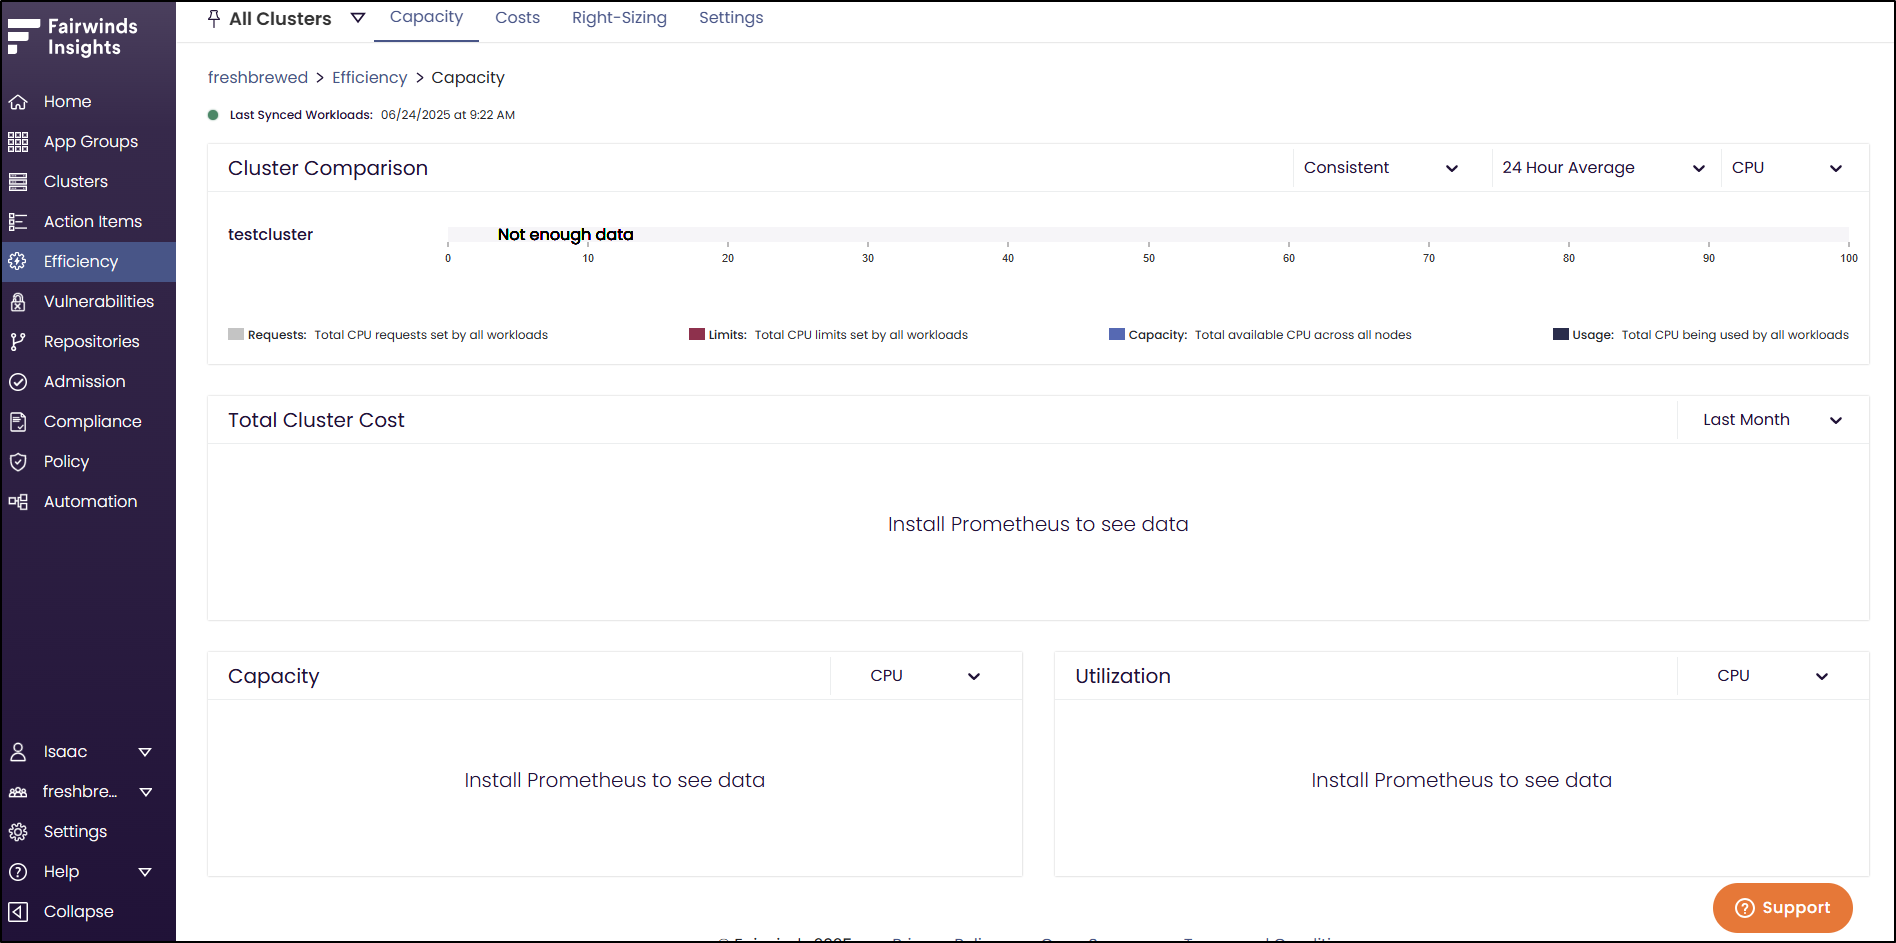
Task: Expand the freshbrewed organization menu arrow
Action: pyautogui.click(x=146, y=792)
